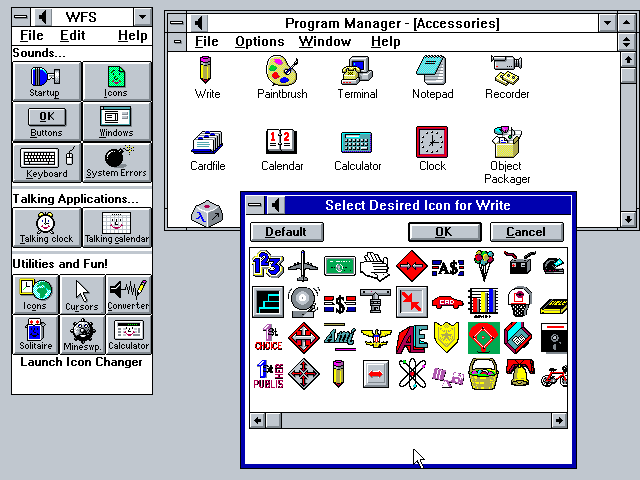Choose the atom symbol icon

[412, 373]
